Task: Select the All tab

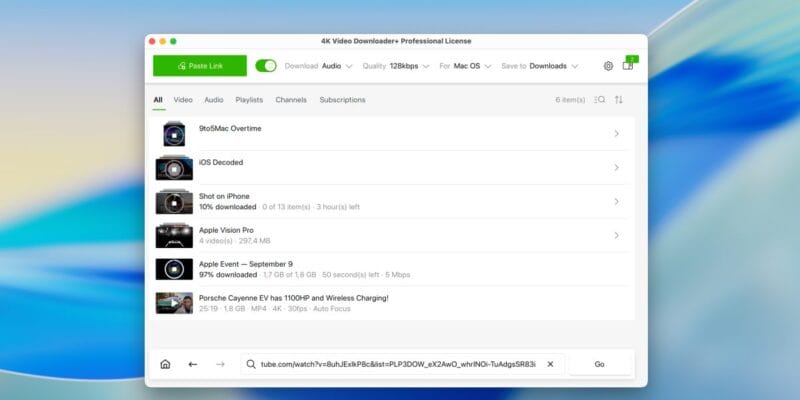Action: pos(158,100)
